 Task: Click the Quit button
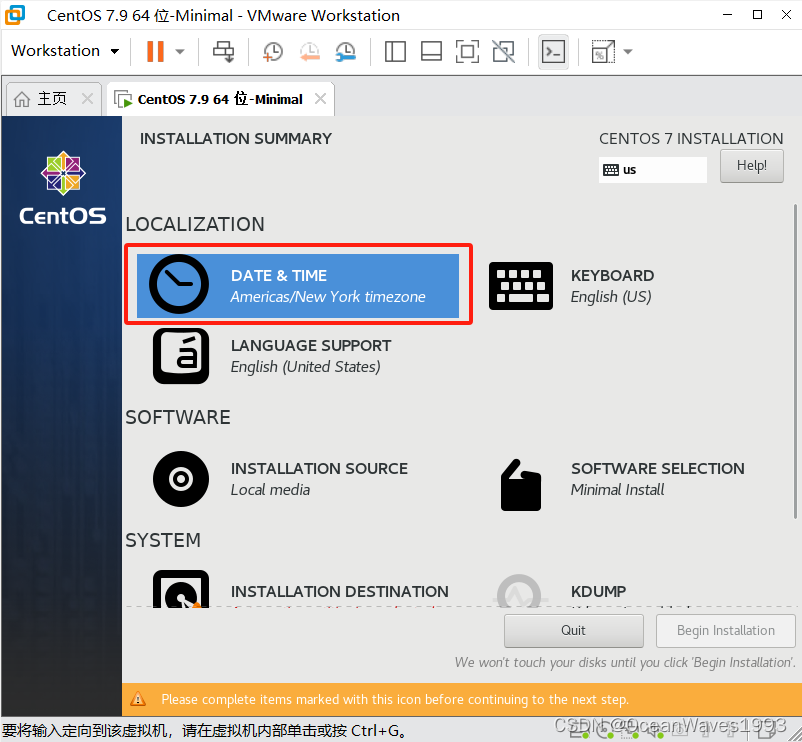(573, 631)
